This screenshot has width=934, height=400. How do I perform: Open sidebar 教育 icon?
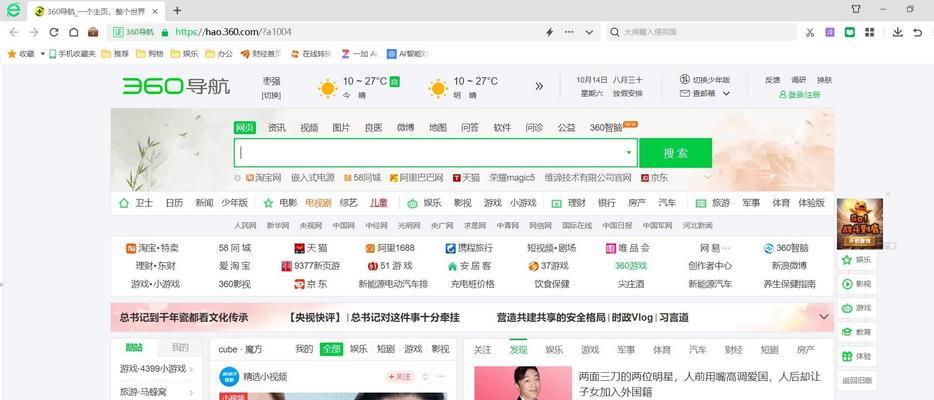pyautogui.click(x=857, y=332)
